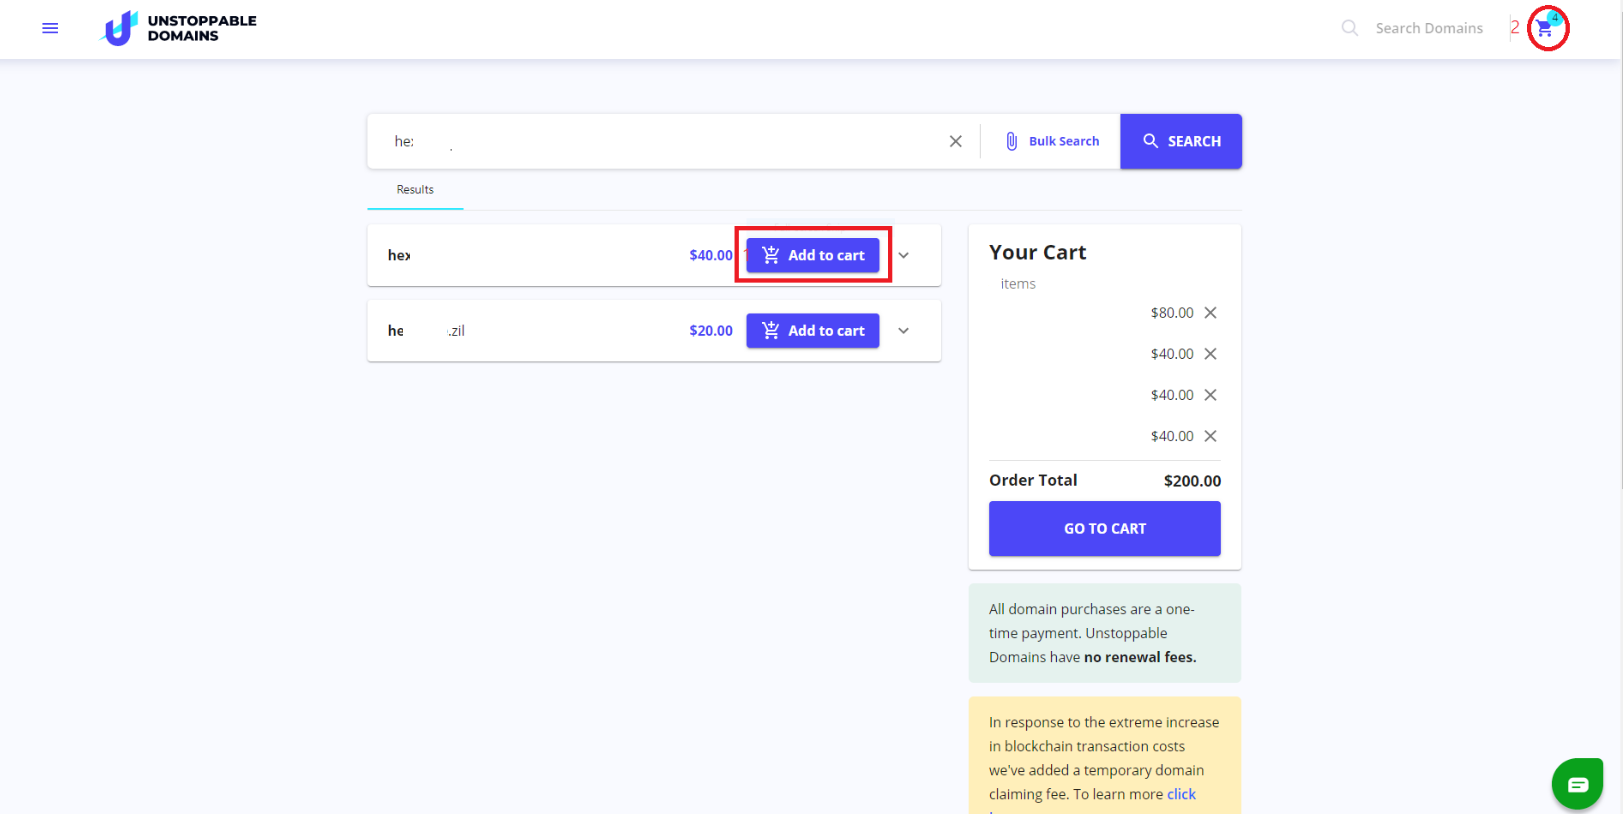This screenshot has width=1623, height=814.
Task: Select the Results tab
Action: [415, 190]
